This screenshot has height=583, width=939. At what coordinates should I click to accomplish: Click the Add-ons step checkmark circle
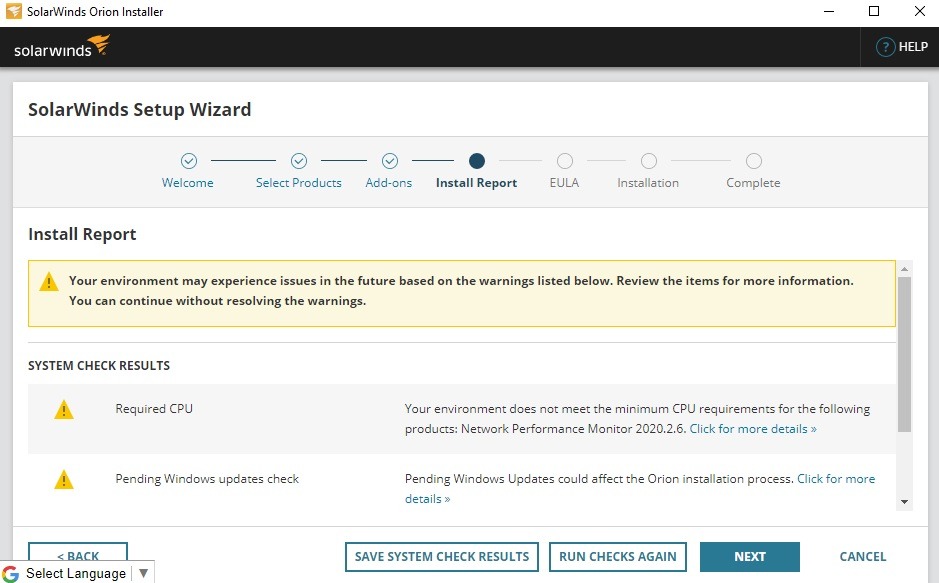pyautogui.click(x=390, y=161)
